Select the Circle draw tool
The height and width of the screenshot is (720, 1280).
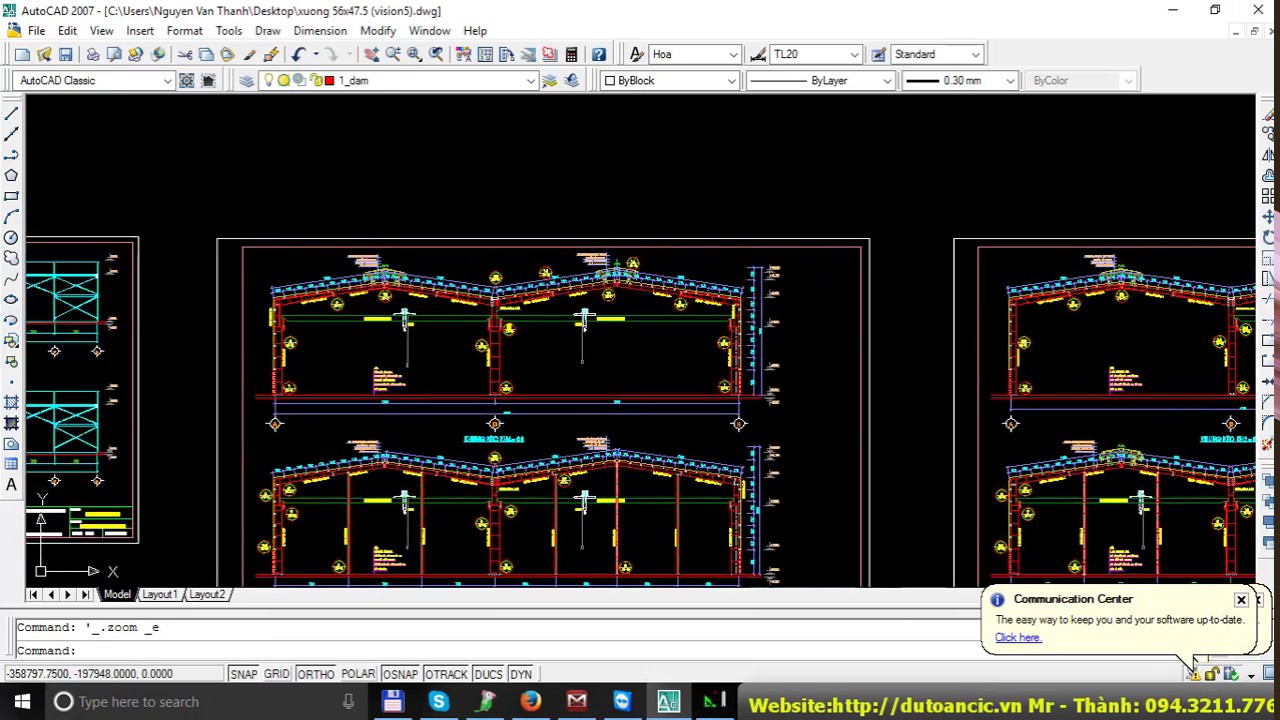tap(11, 237)
